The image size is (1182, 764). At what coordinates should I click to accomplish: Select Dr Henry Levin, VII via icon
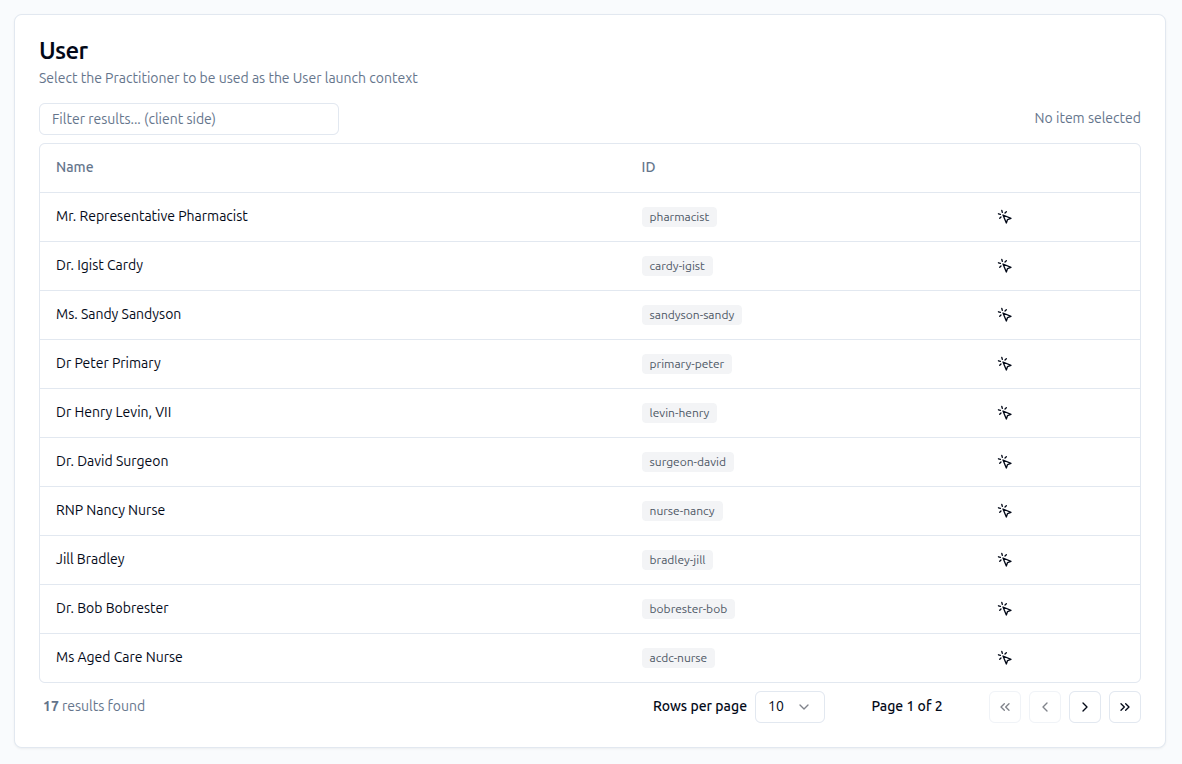(1005, 413)
